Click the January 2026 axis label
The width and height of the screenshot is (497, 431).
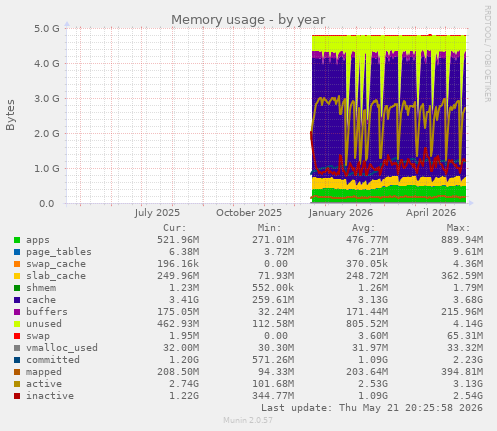coord(341,213)
